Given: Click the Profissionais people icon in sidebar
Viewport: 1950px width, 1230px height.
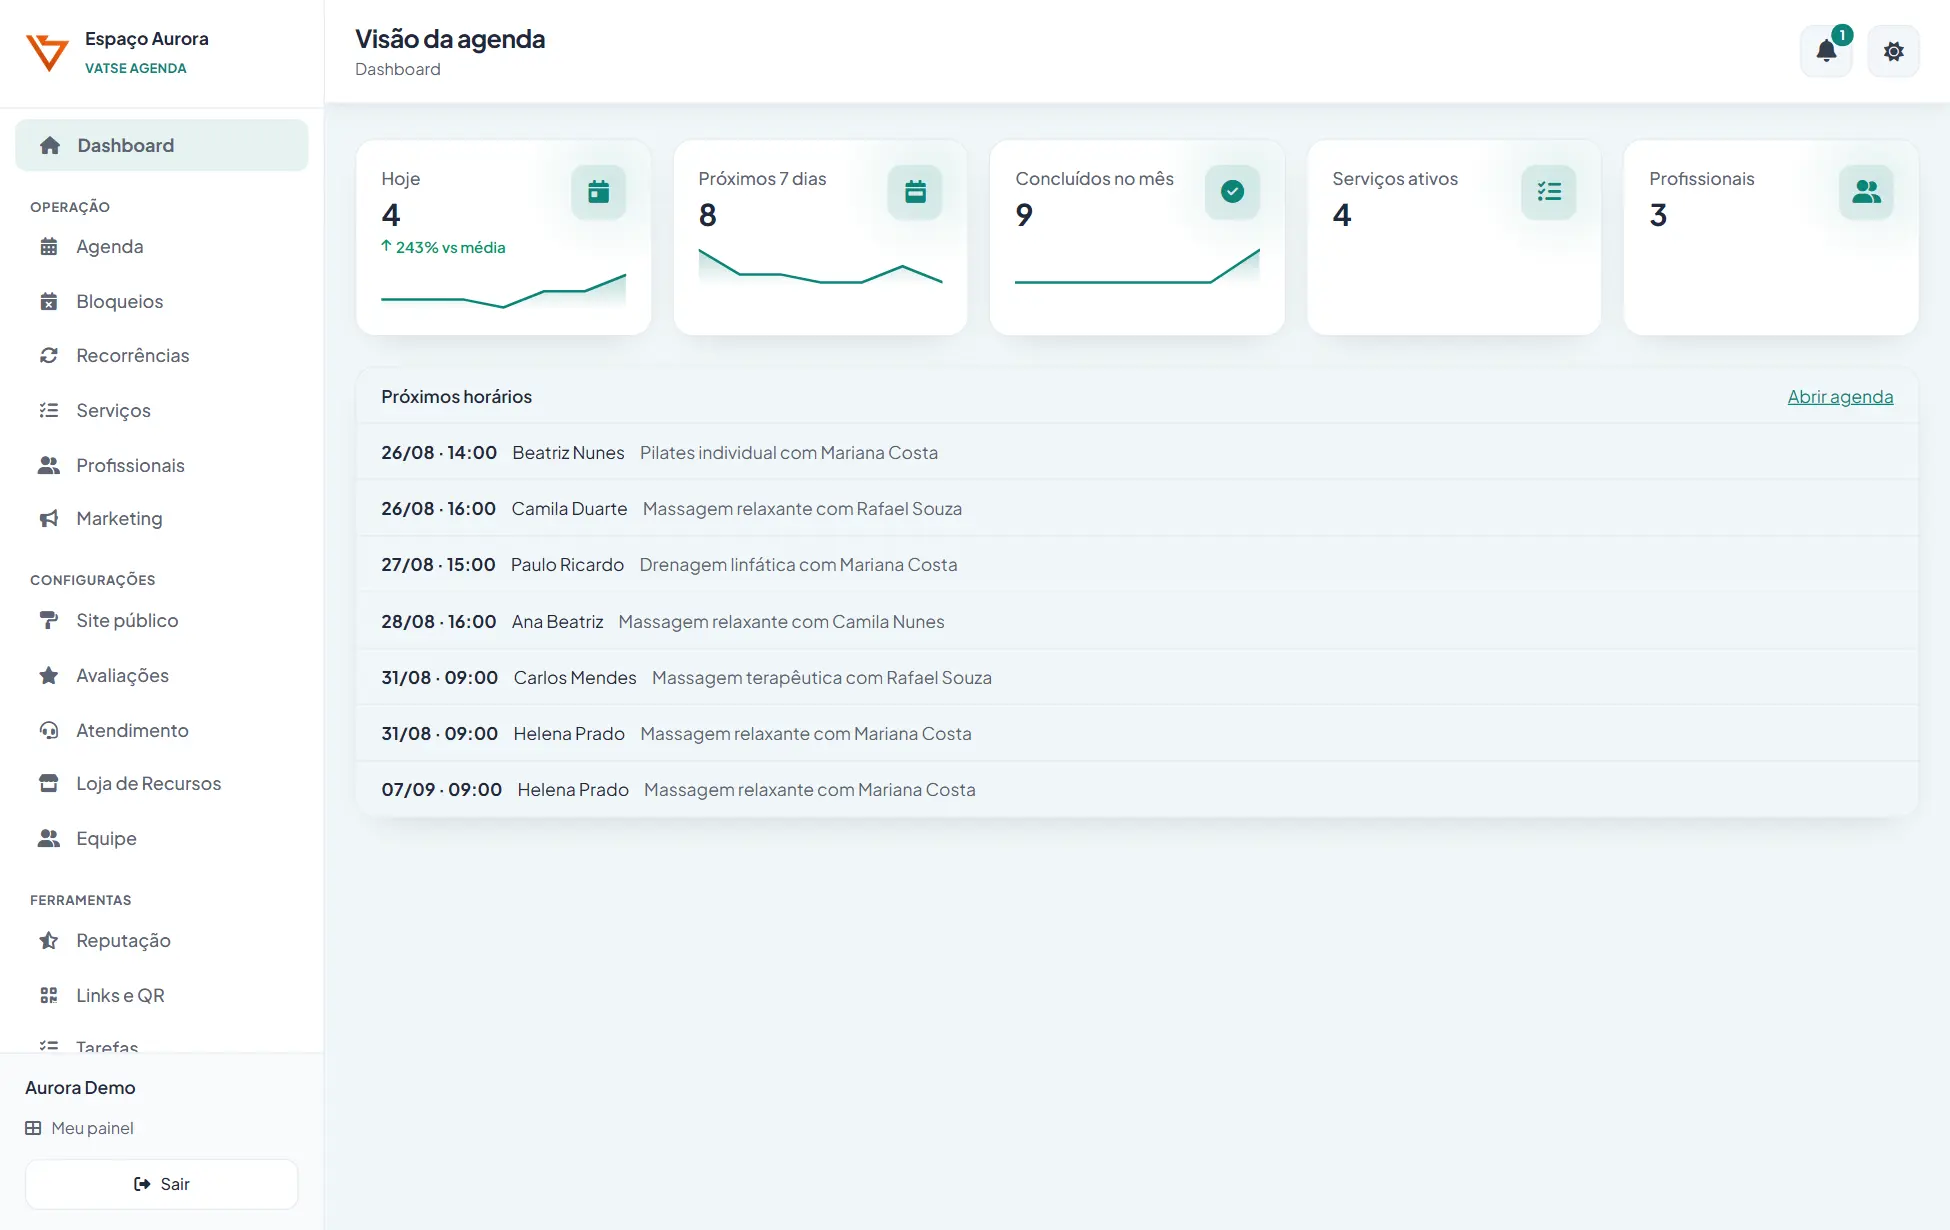Looking at the screenshot, I should click(x=49, y=466).
